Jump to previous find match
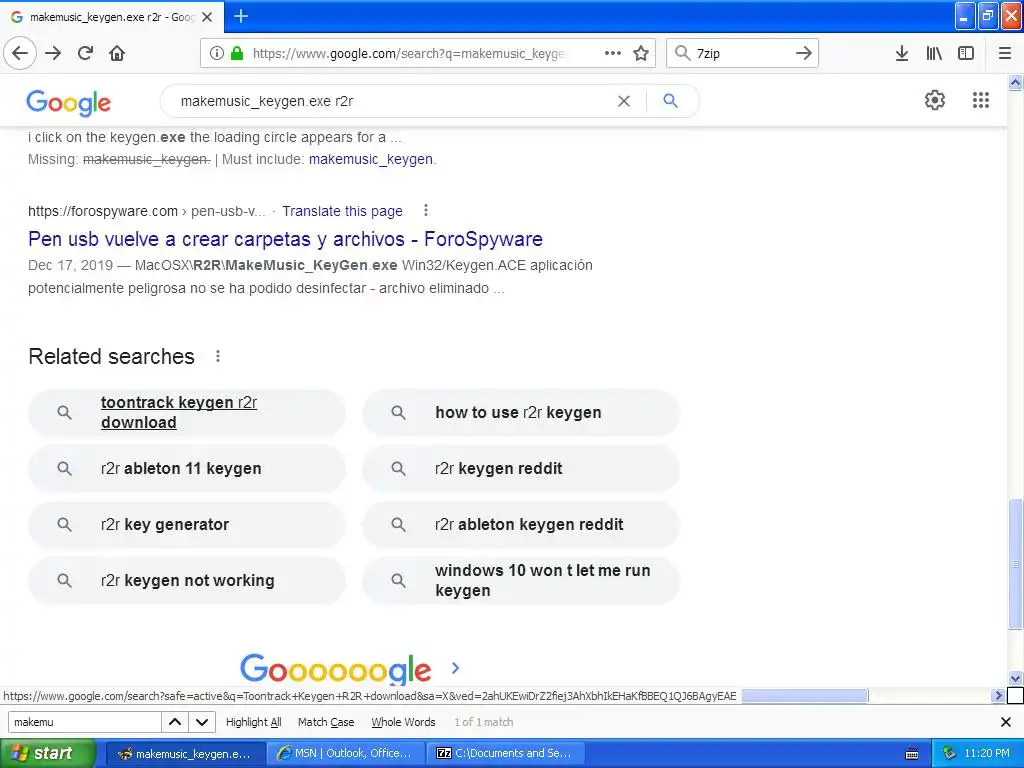 pyautogui.click(x=175, y=722)
